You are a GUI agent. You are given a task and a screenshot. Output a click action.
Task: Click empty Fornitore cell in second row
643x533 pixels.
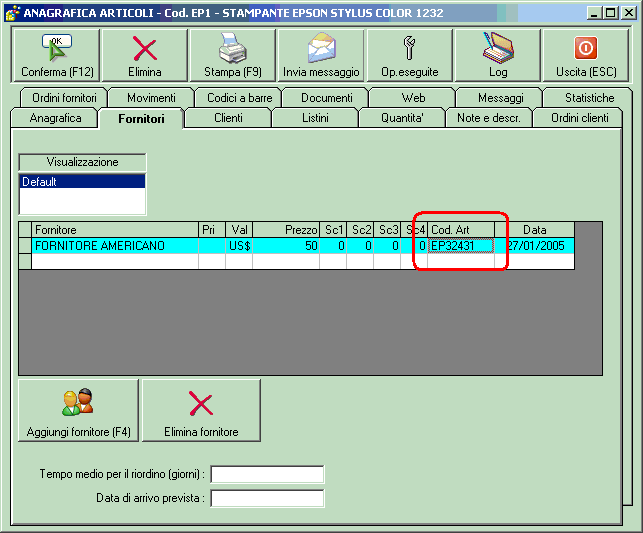115,261
